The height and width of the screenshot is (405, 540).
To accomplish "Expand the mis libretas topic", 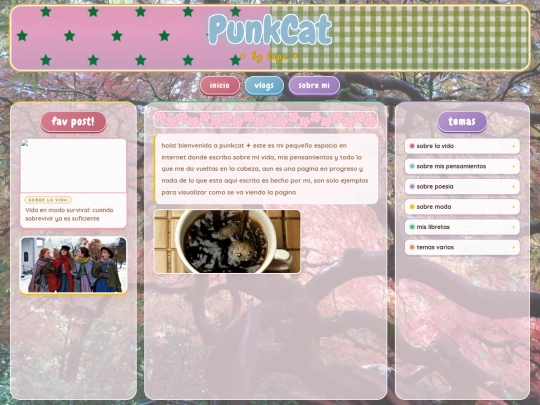I will coord(462,227).
